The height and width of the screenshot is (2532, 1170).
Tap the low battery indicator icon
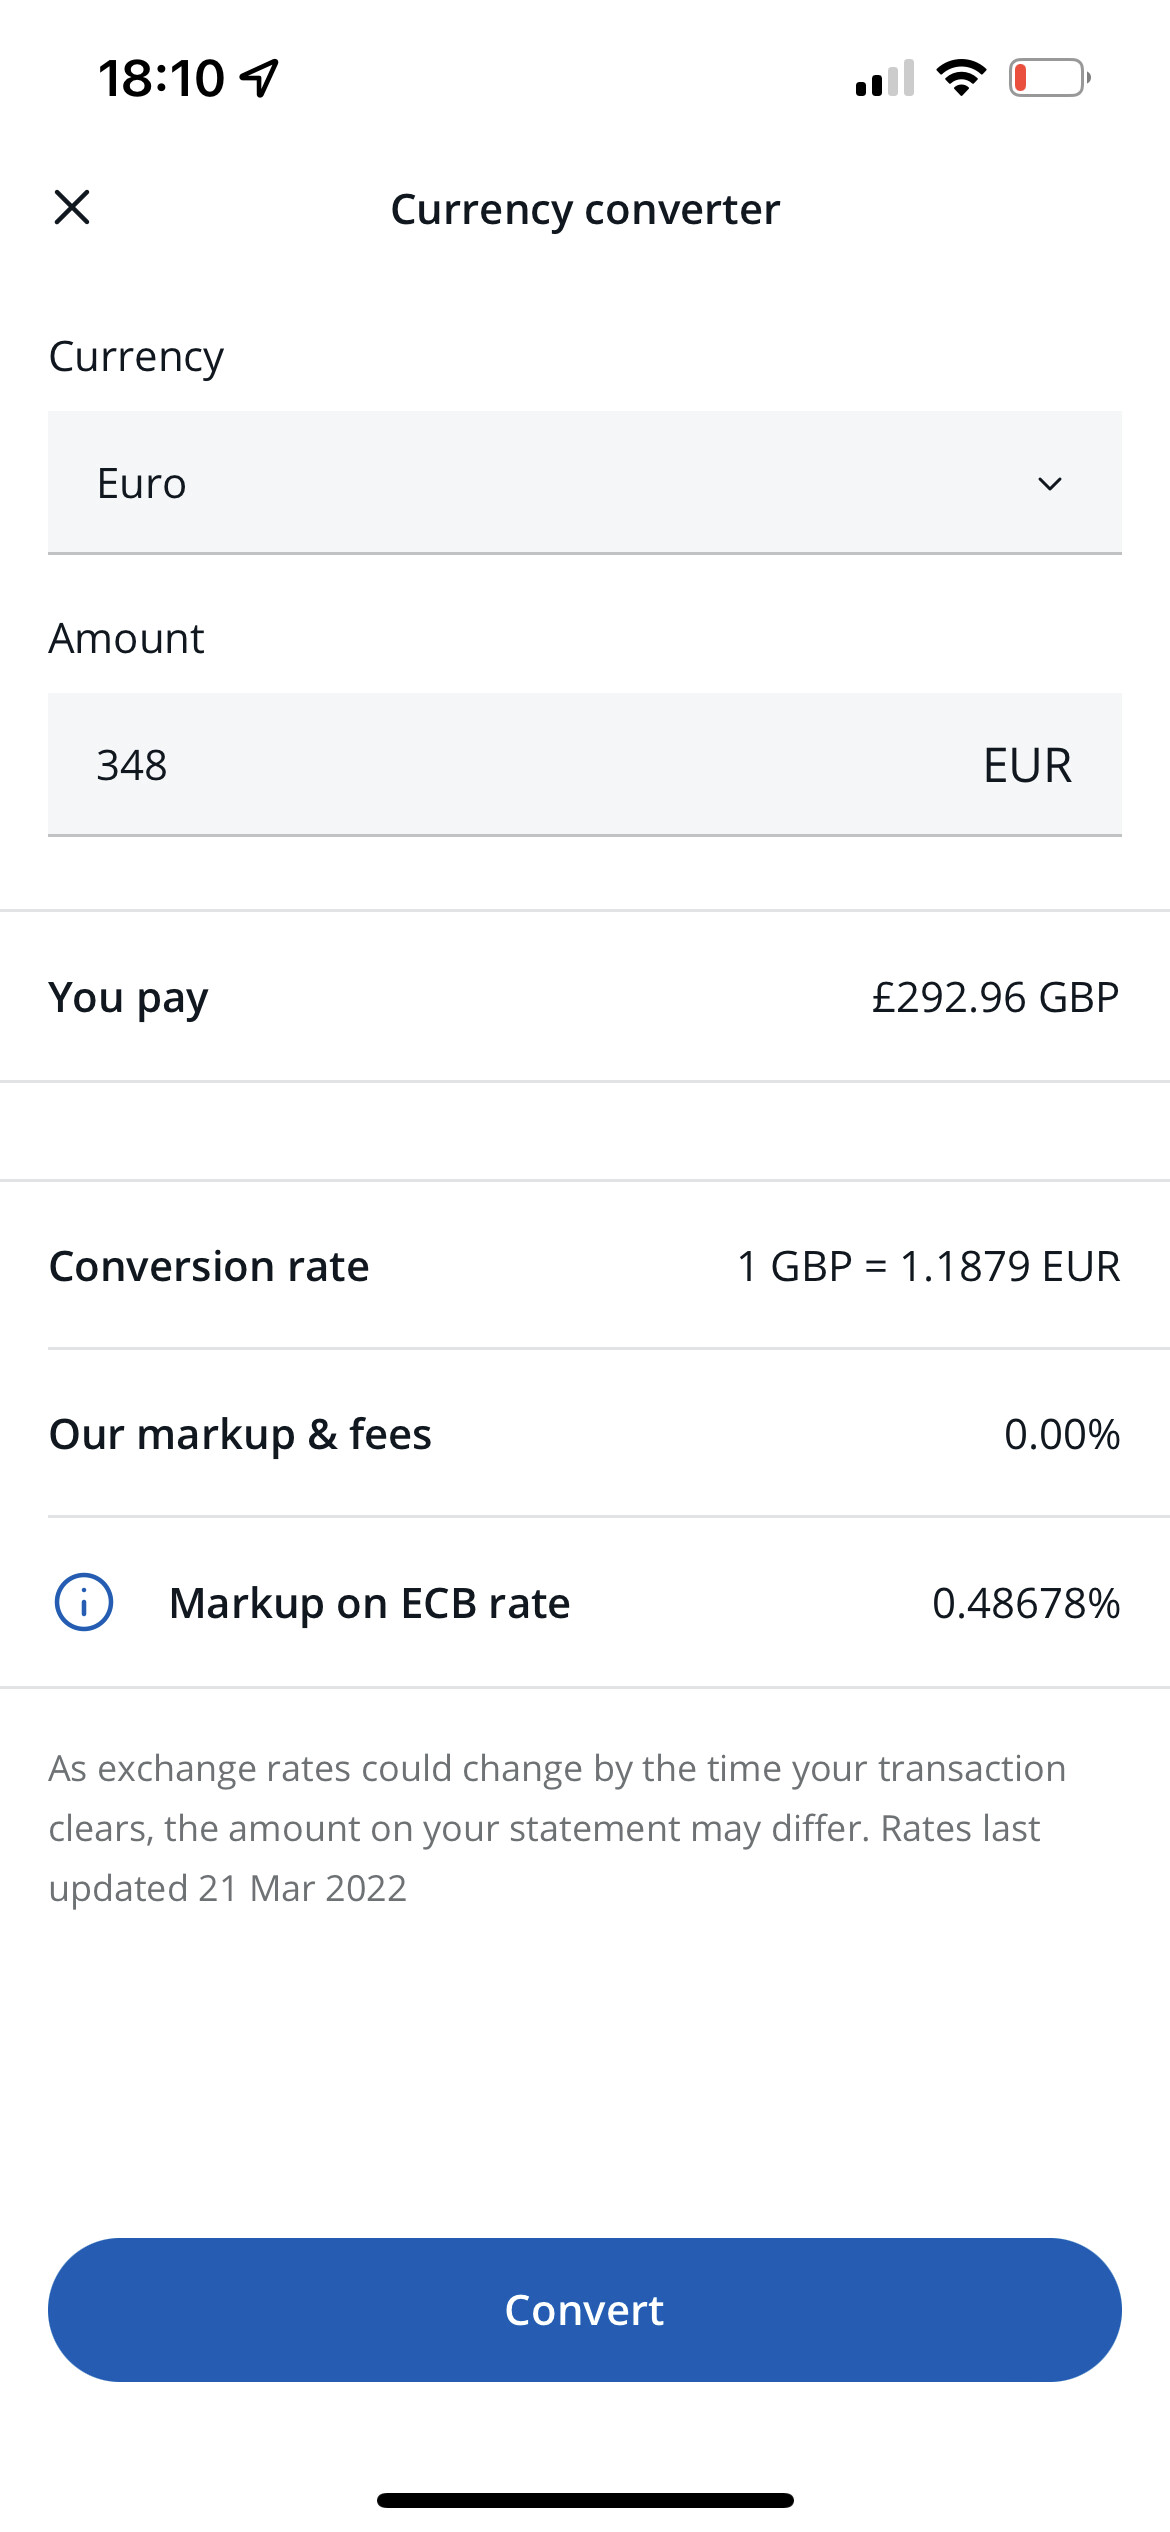pos(1049,78)
